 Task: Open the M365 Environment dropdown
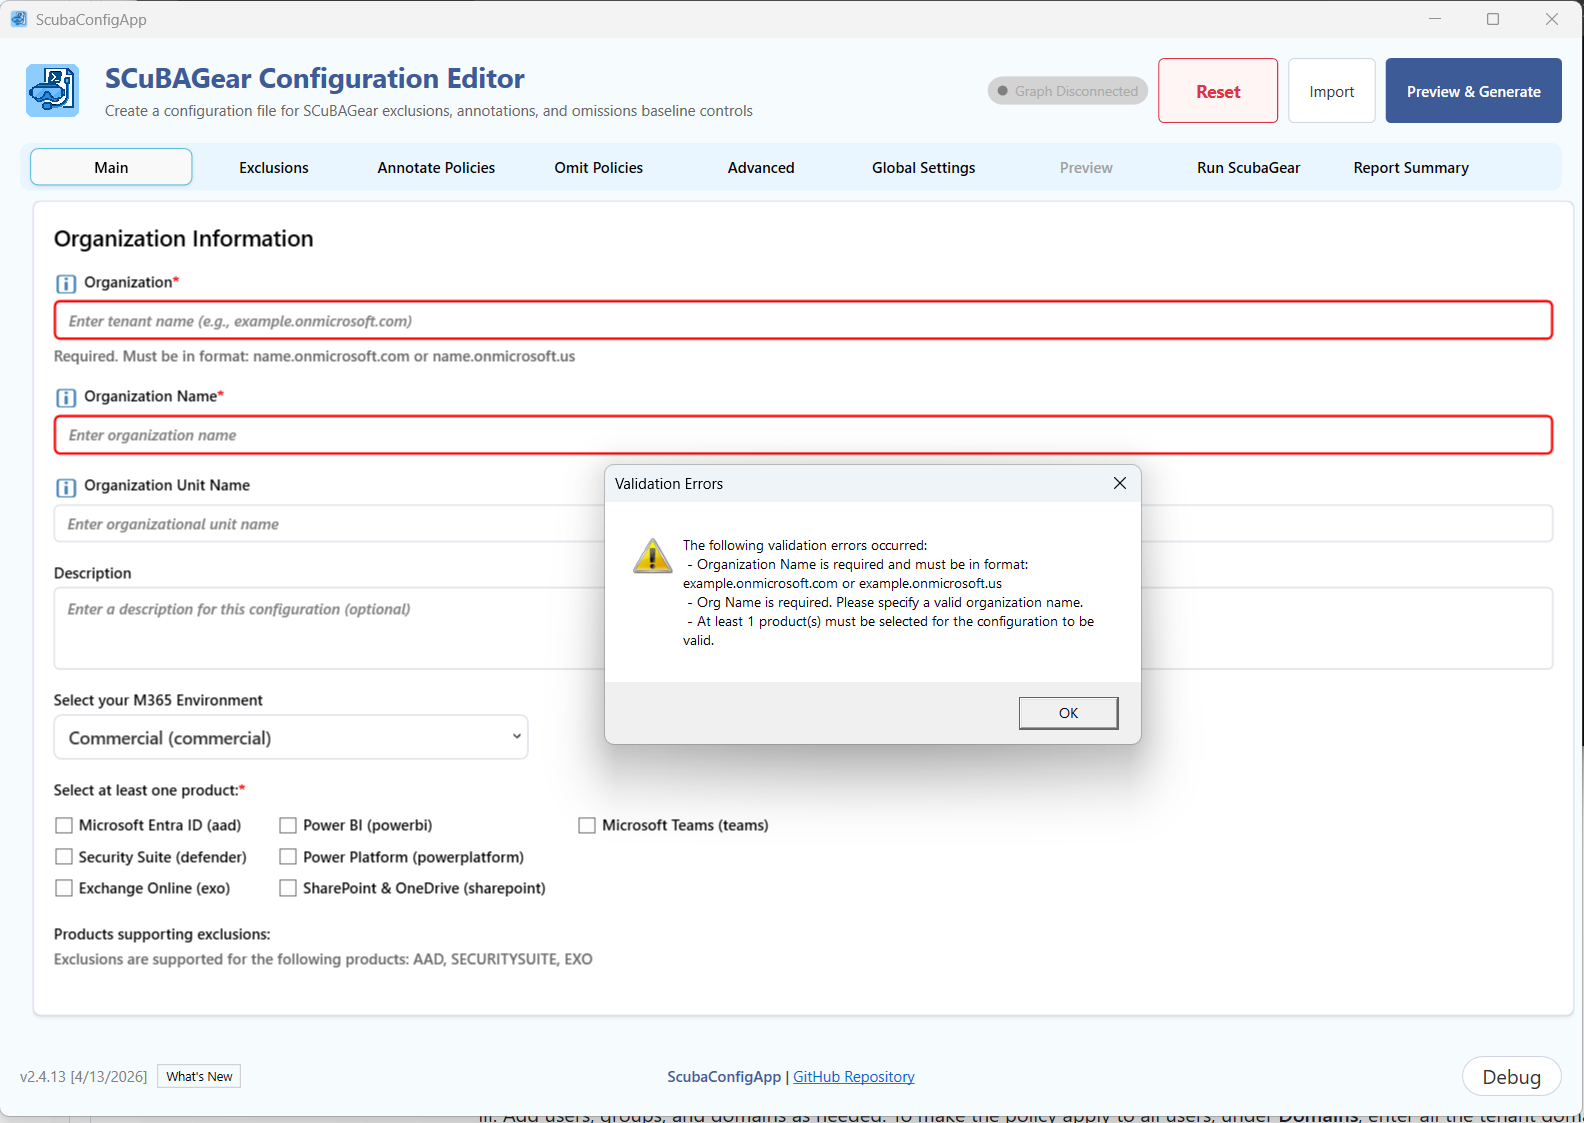[x=291, y=737]
